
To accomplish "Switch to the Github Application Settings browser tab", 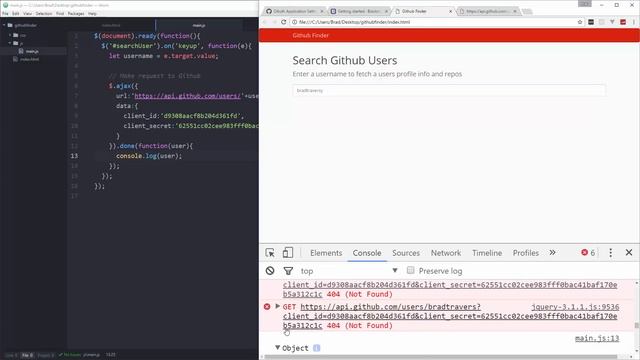I will [294, 11].
